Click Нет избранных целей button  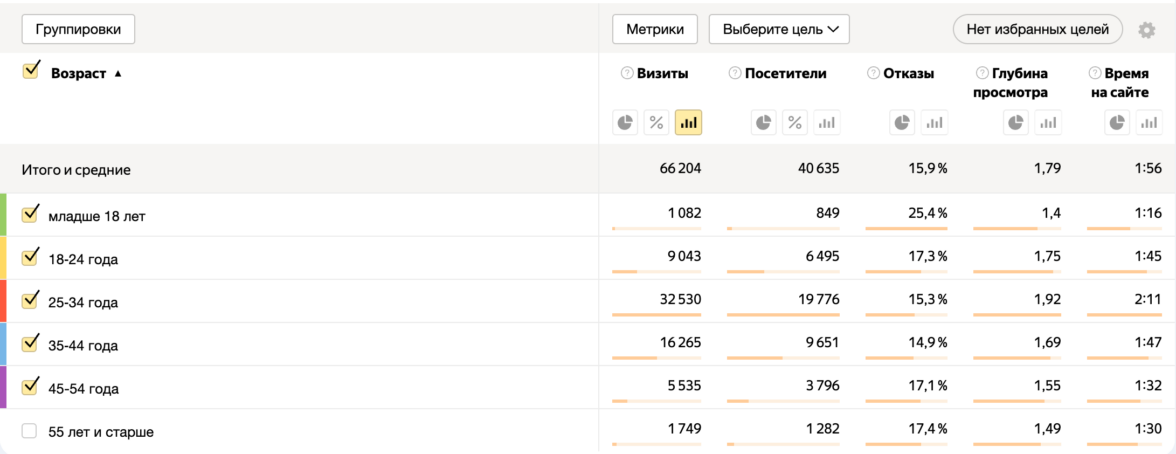[1038, 30]
